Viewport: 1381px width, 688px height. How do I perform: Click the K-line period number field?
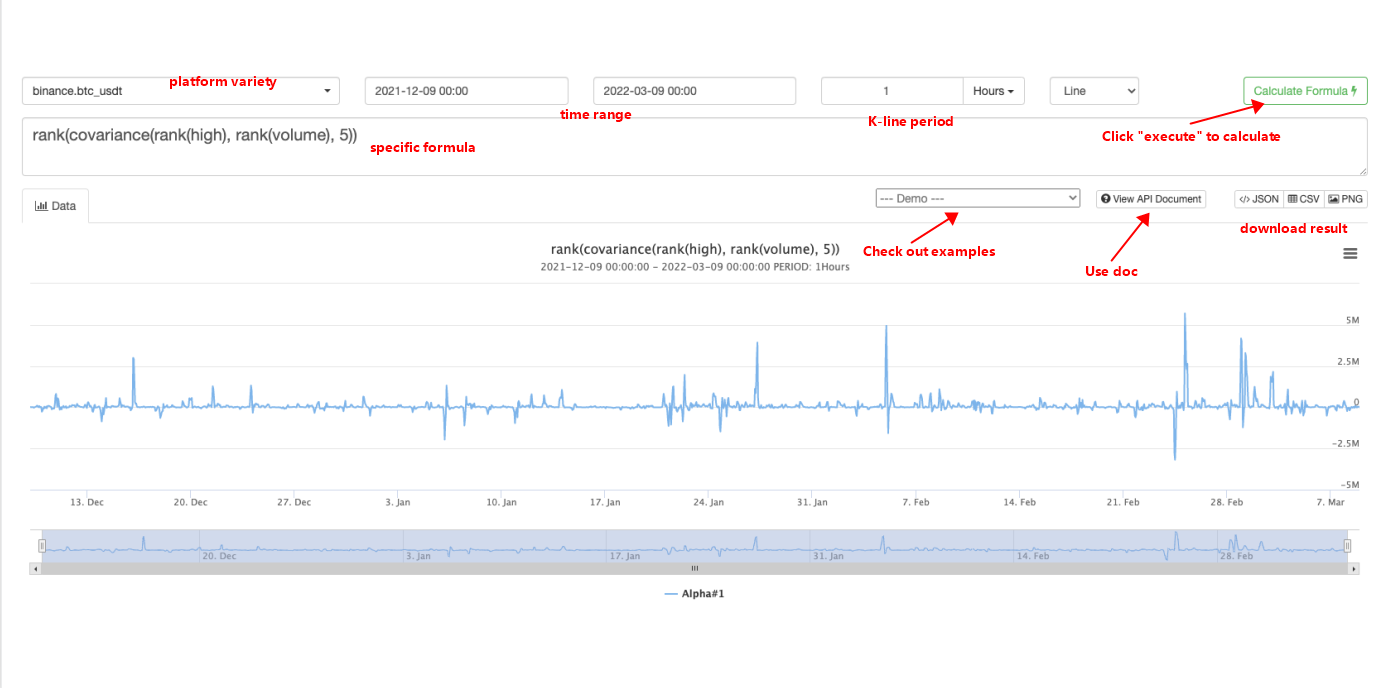tap(892, 91)
